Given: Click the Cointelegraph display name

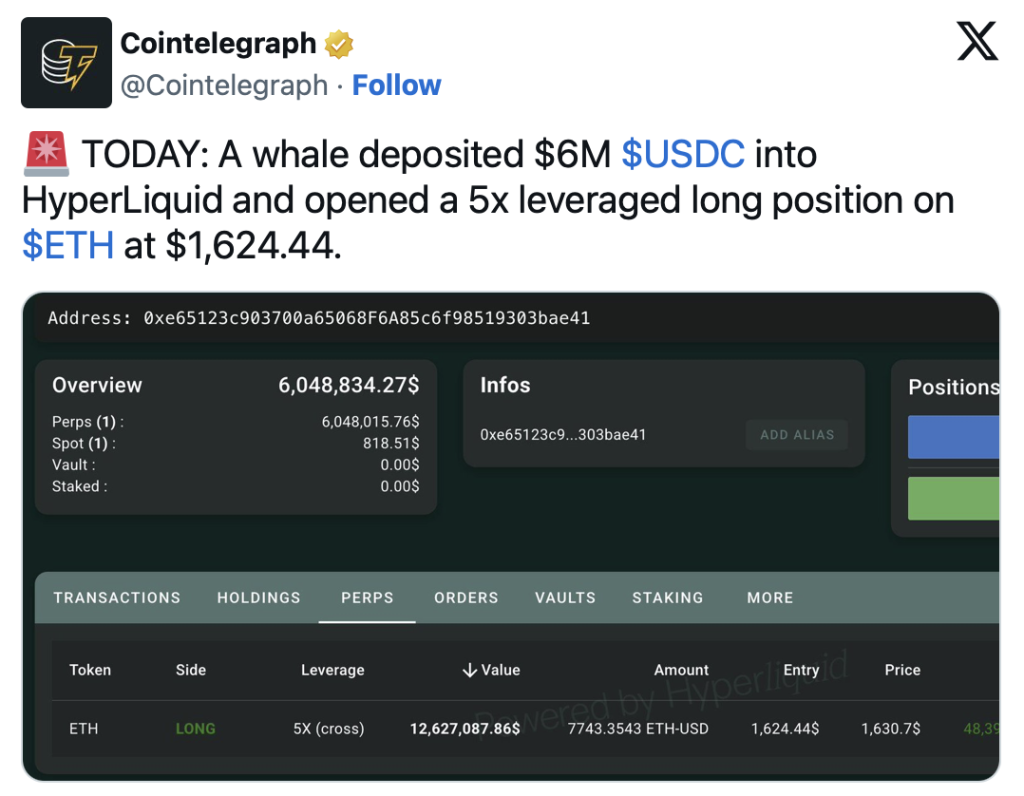Looking at the screenshot, I should pos(218,44).
